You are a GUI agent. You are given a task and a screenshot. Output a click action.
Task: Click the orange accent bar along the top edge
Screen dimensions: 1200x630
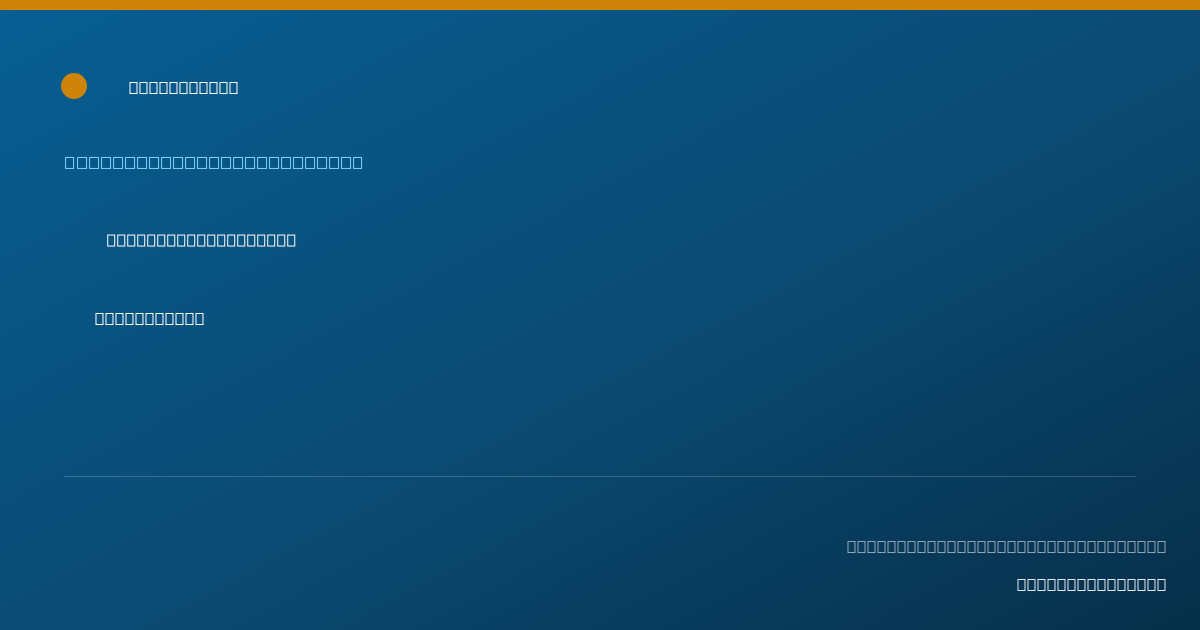point(600,5)
